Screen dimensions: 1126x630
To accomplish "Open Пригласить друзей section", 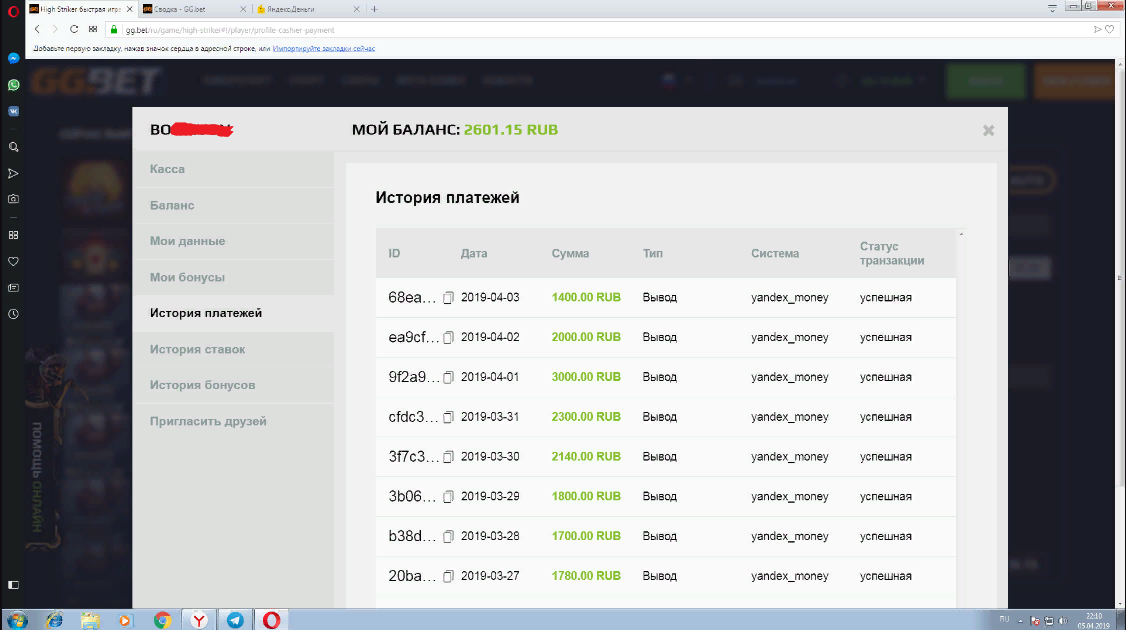I will coord(233,422).
